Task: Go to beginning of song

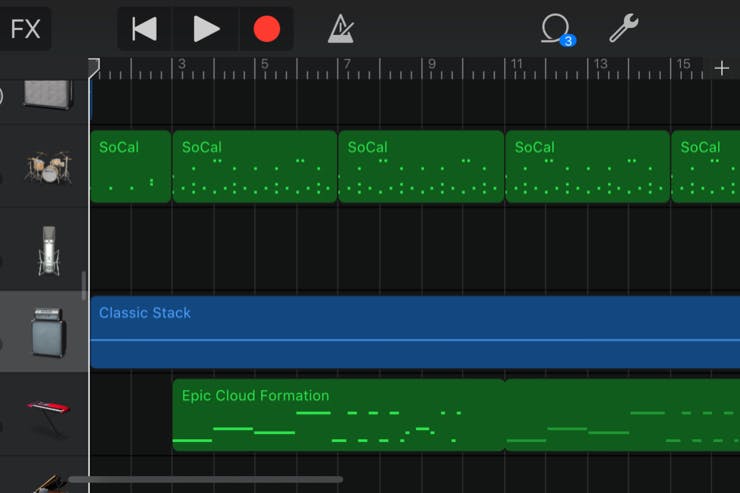Action: pos(145,29)
